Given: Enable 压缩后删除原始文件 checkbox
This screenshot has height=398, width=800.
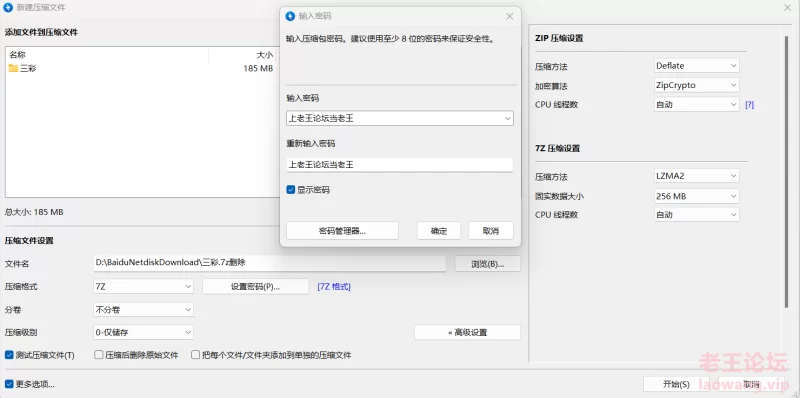Looking at the screenshot, I should point(99,355).
